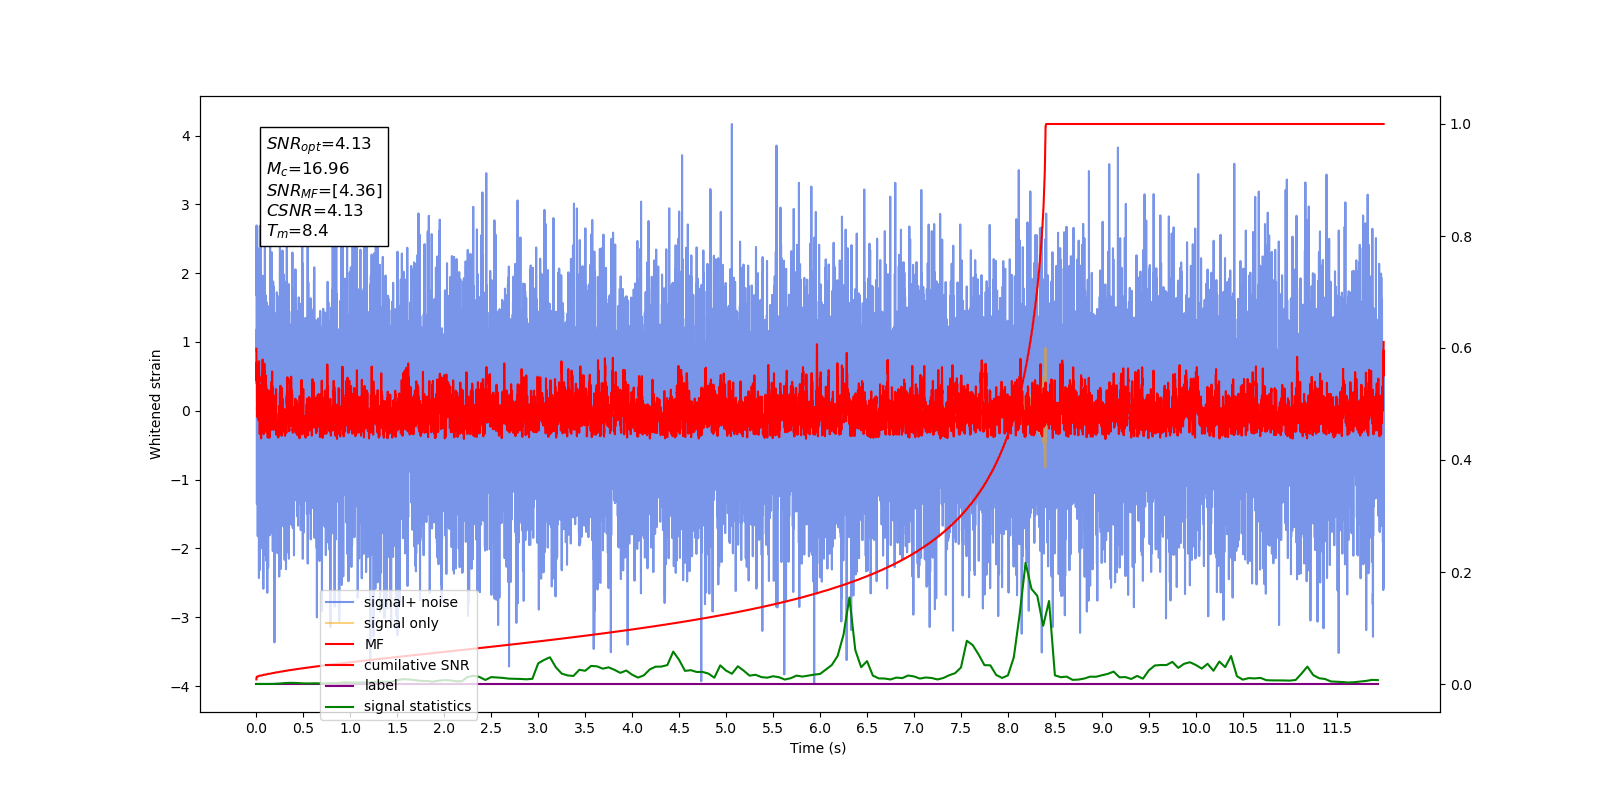This screenshot has height=800, width=1600.
Task: Click the purple line sample for 'label'
Action: (x=340, y=685)
